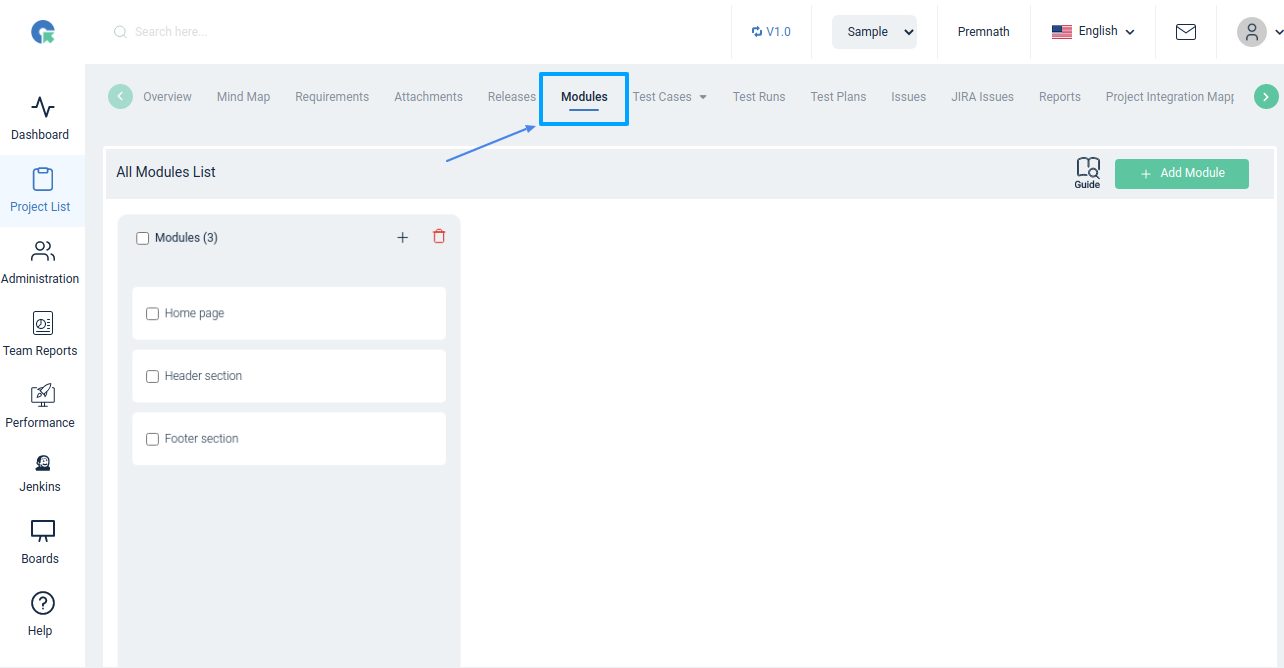
Task: Open the mail envelope icon
Action: coord(1186,32)
